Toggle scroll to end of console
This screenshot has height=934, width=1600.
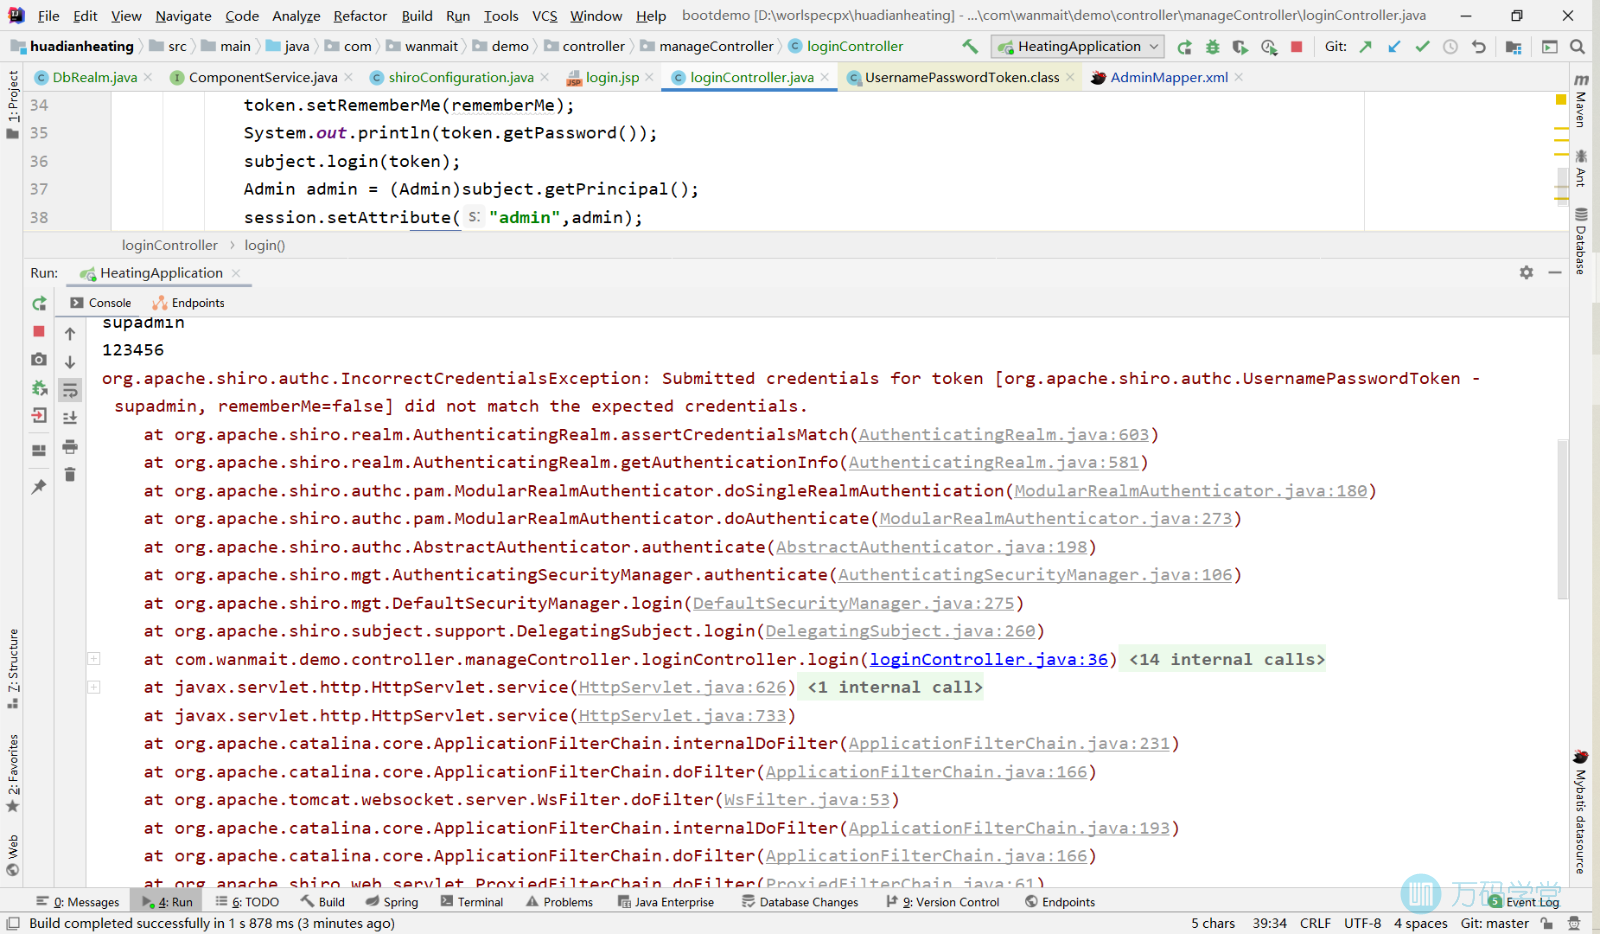70,418
